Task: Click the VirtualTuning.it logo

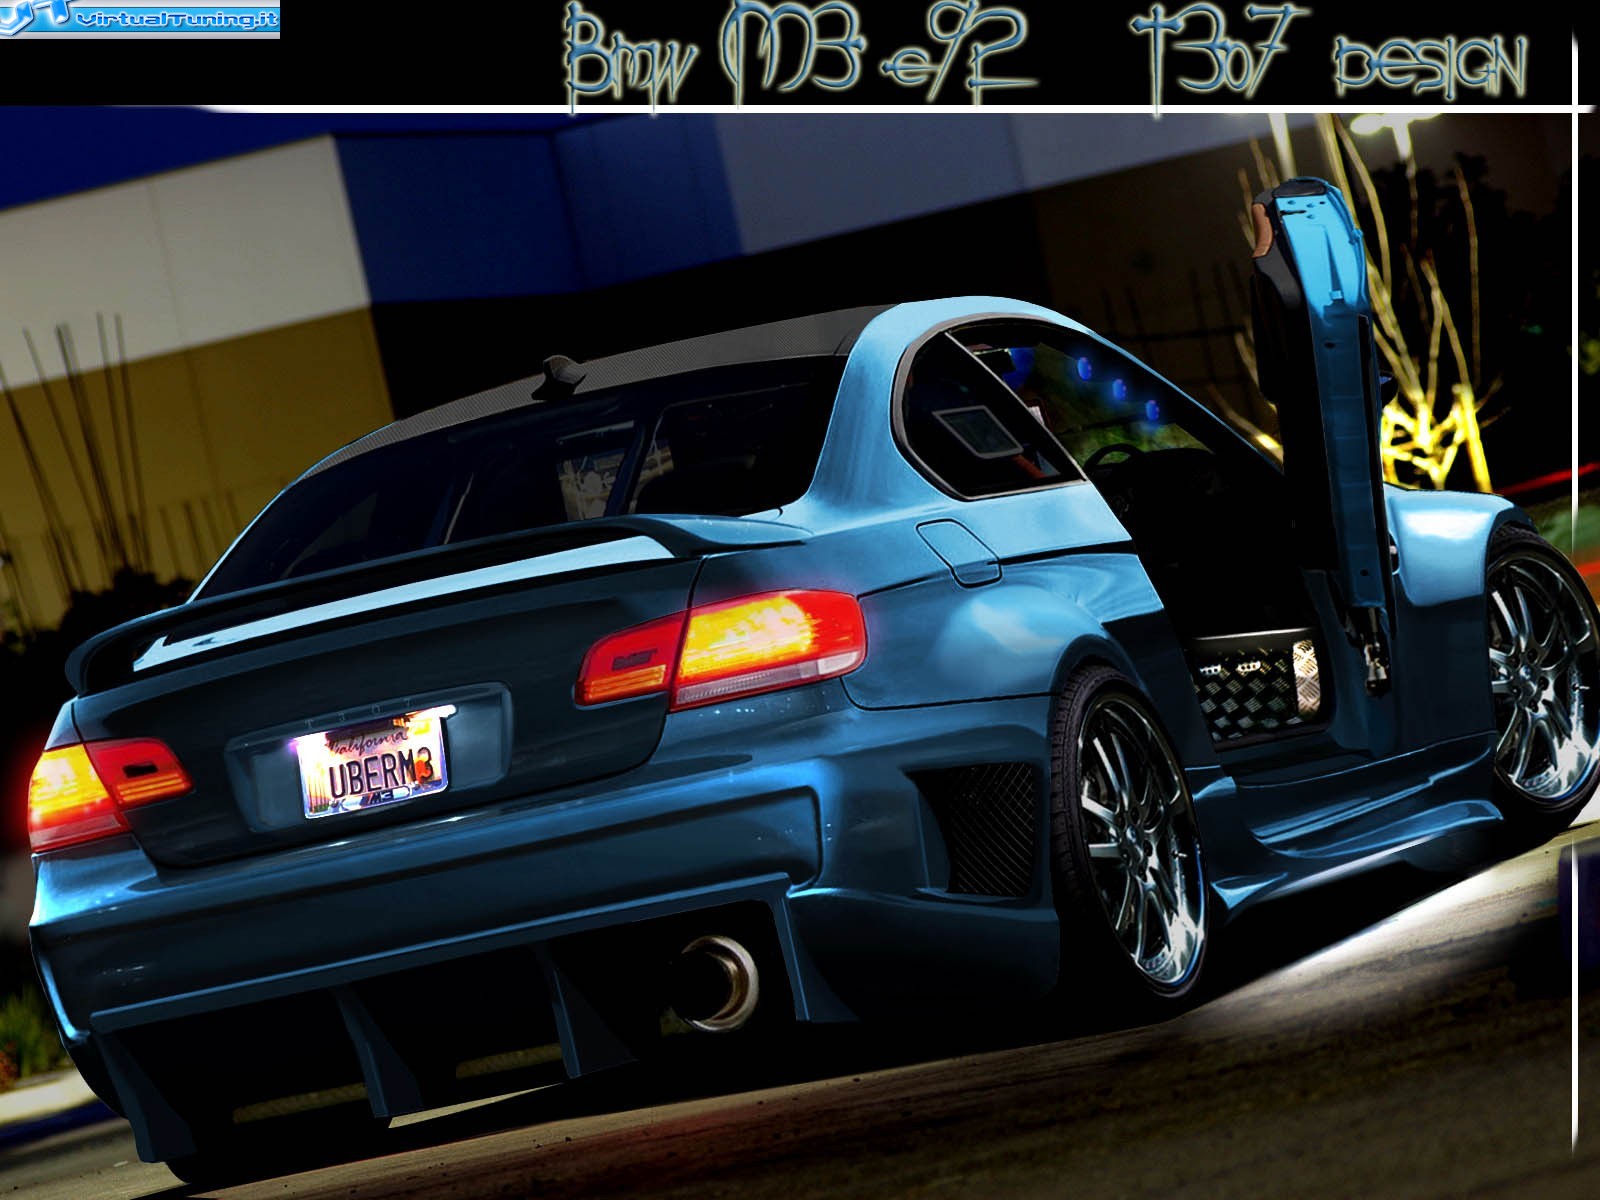Action: coord(140,18)
